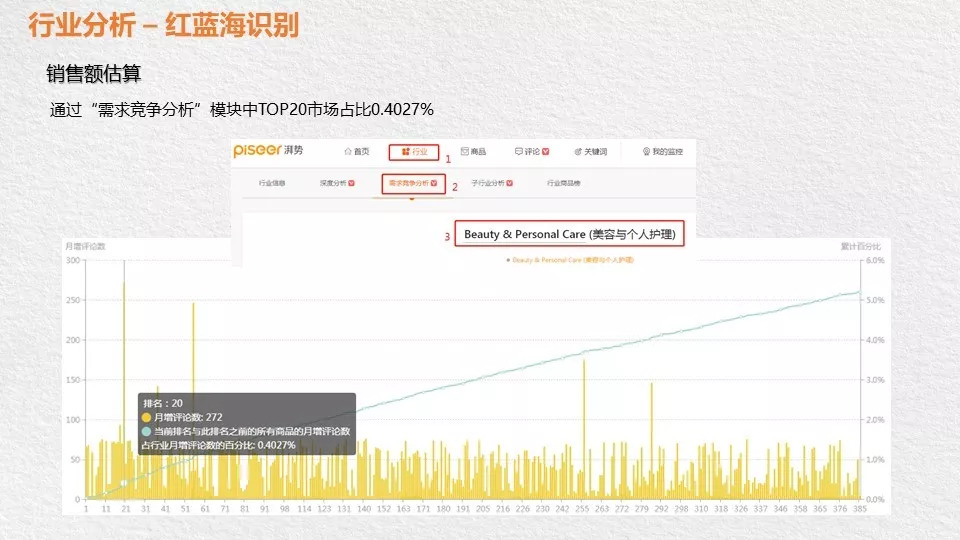960x540 pixels.
Task: Click the 销售额估算 subtitle
Action: (94, 74)
